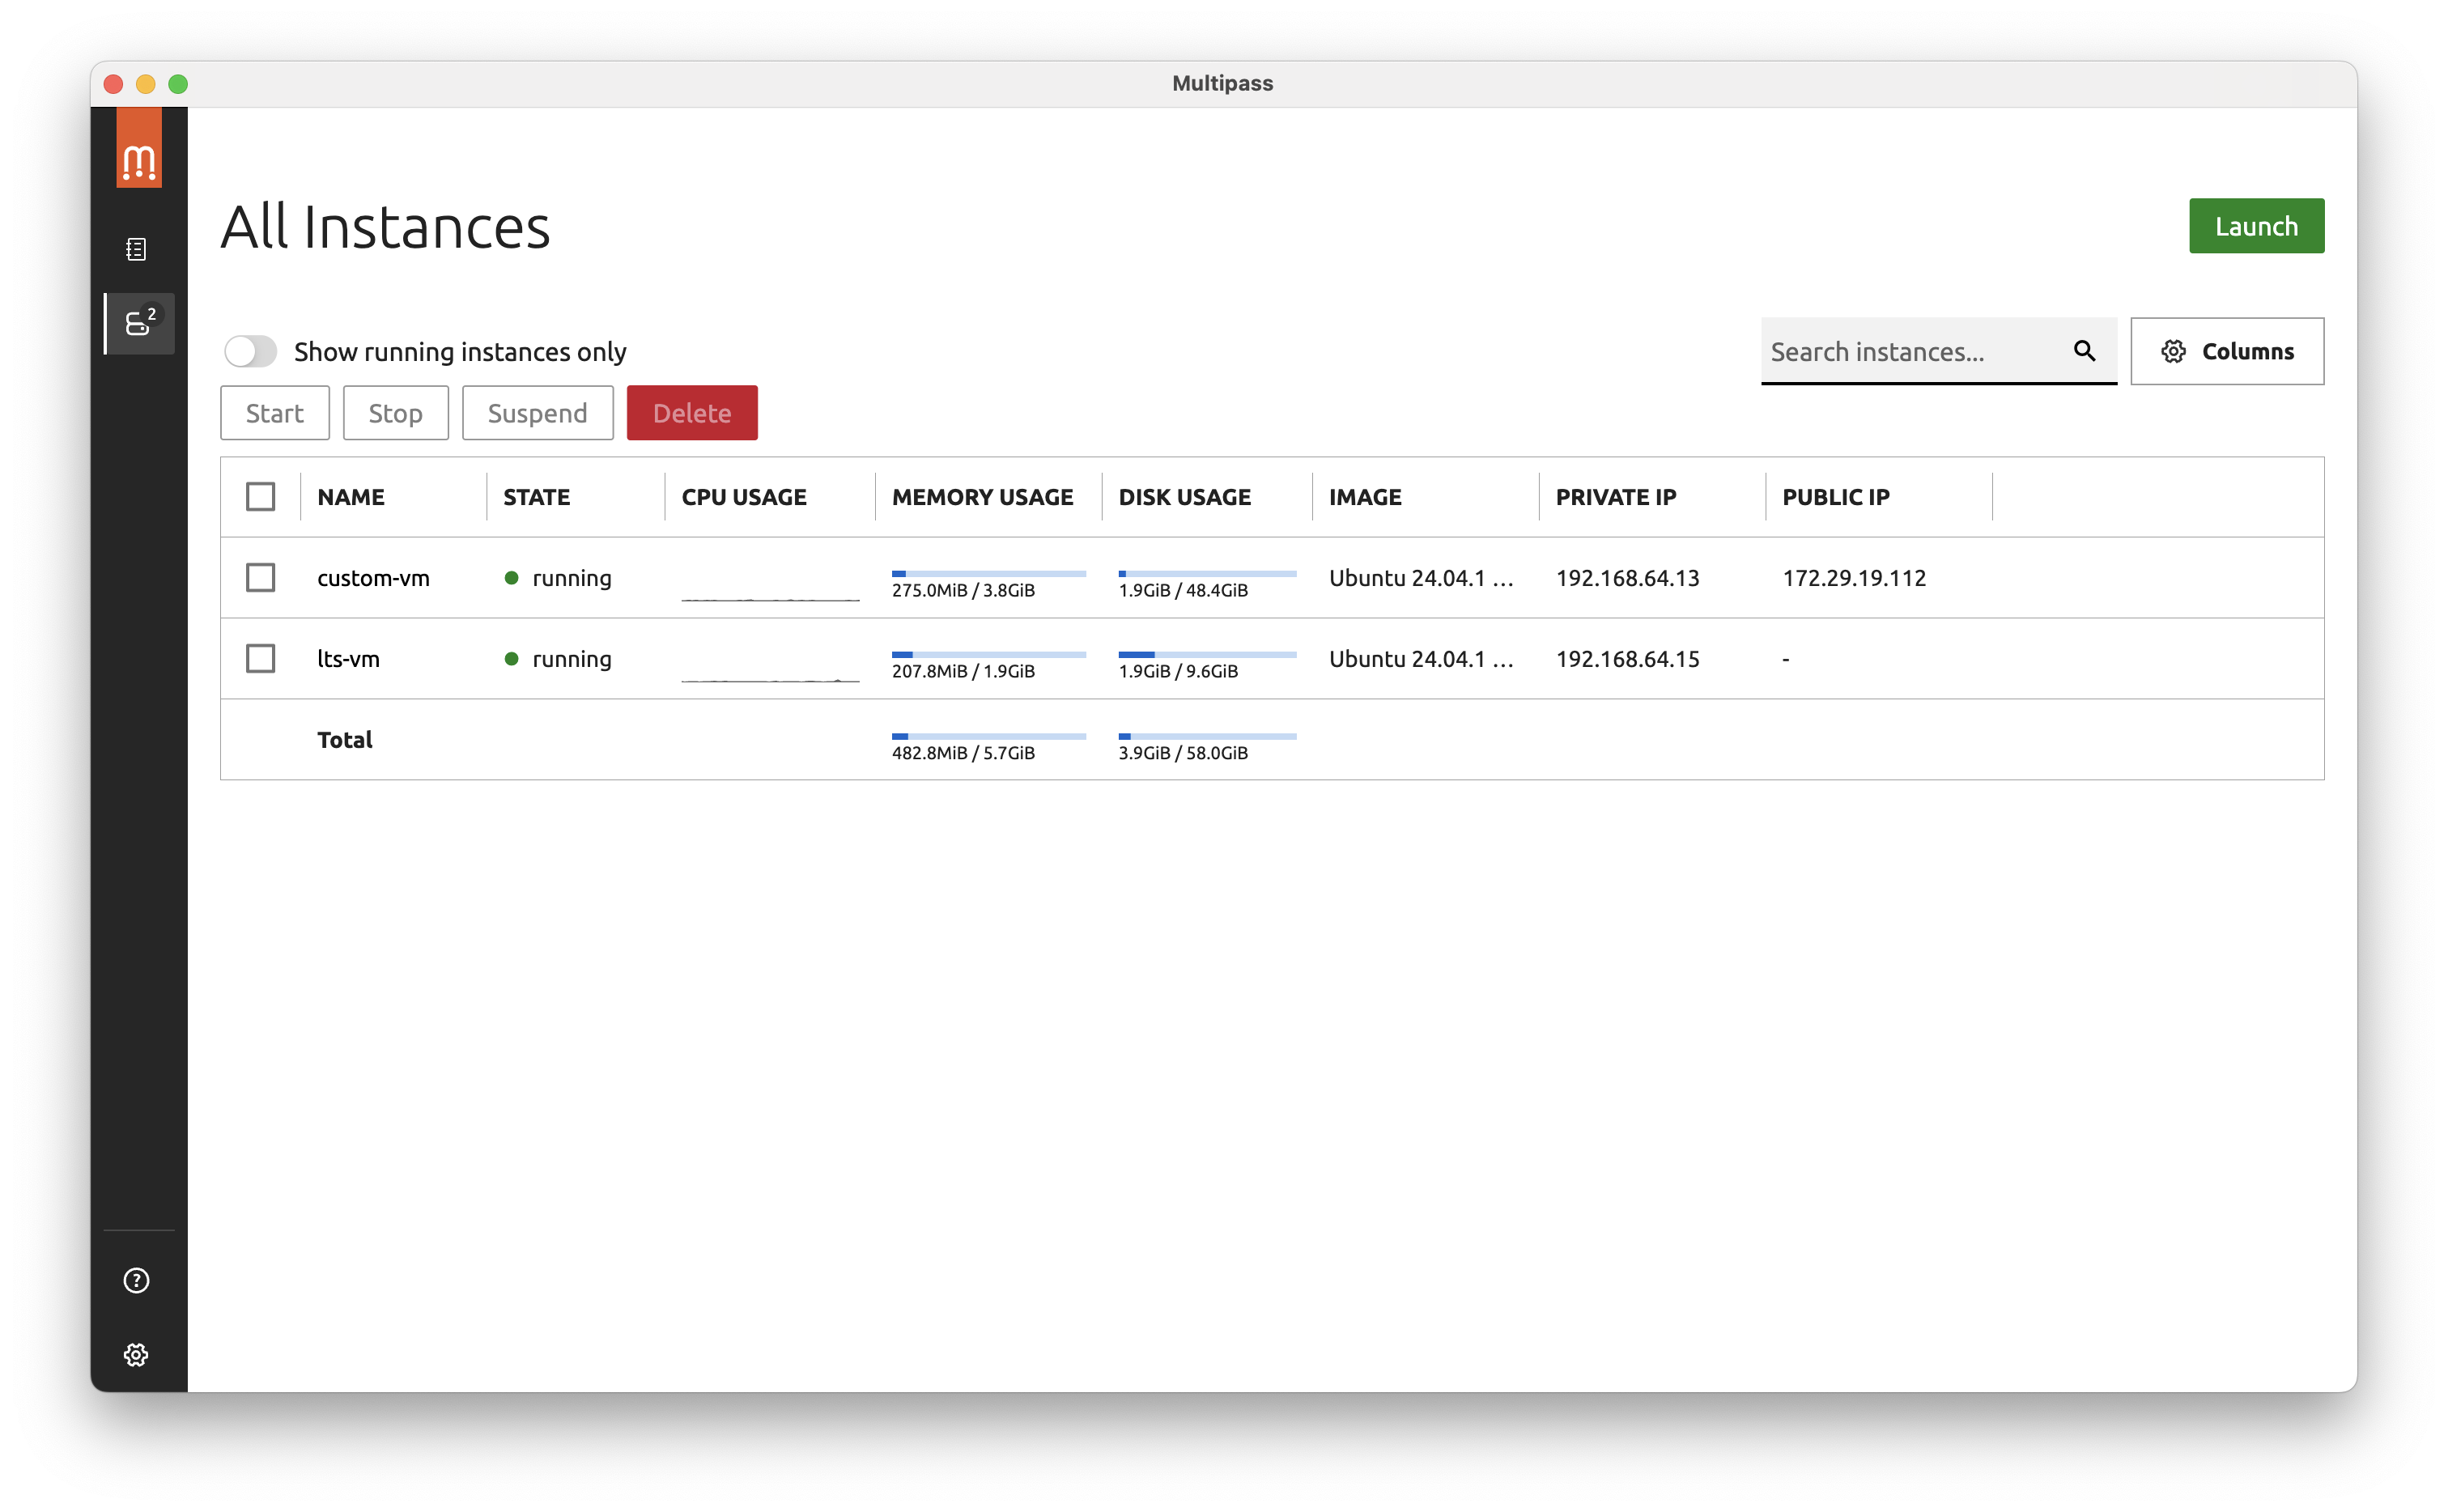Viewport: 2448px width, 1512px height.
Task: Click lts-vm Ubuntu 24.04.1 image cell
Action: tap(1421, 659)
